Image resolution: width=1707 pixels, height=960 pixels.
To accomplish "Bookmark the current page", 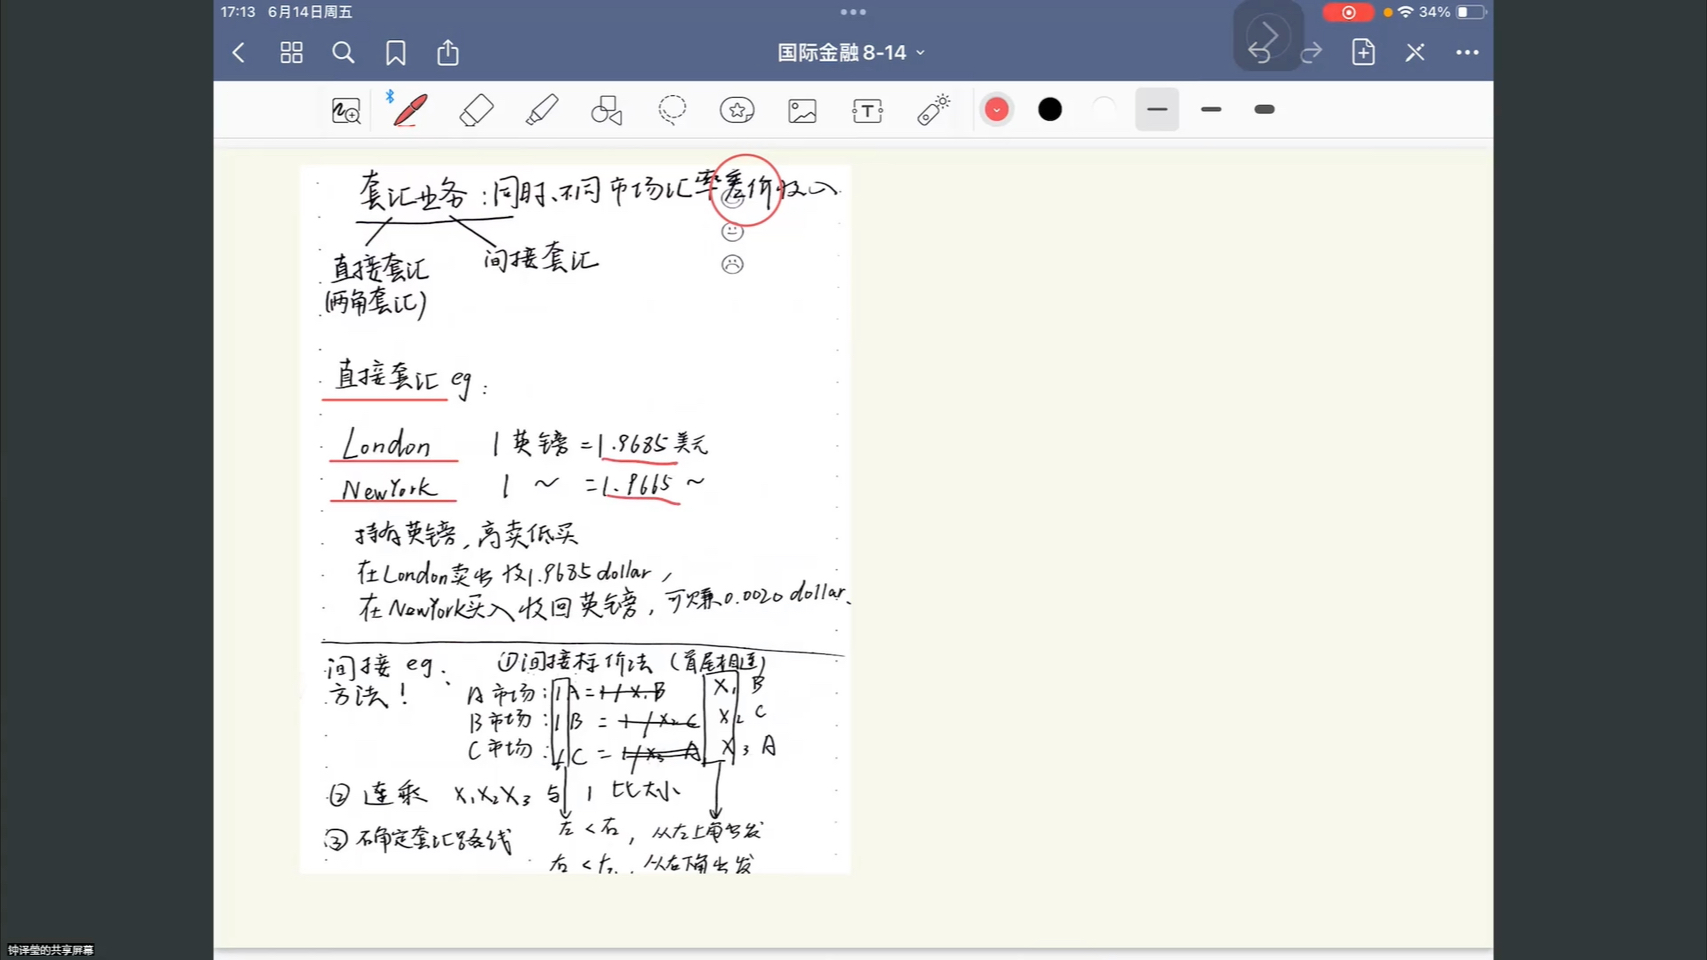I will pyautogui.click(x=396, y=53).
